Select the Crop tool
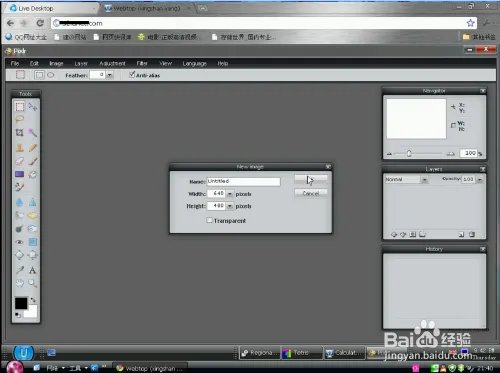Screen dimensions: 500x373 [x=20, y=133]
